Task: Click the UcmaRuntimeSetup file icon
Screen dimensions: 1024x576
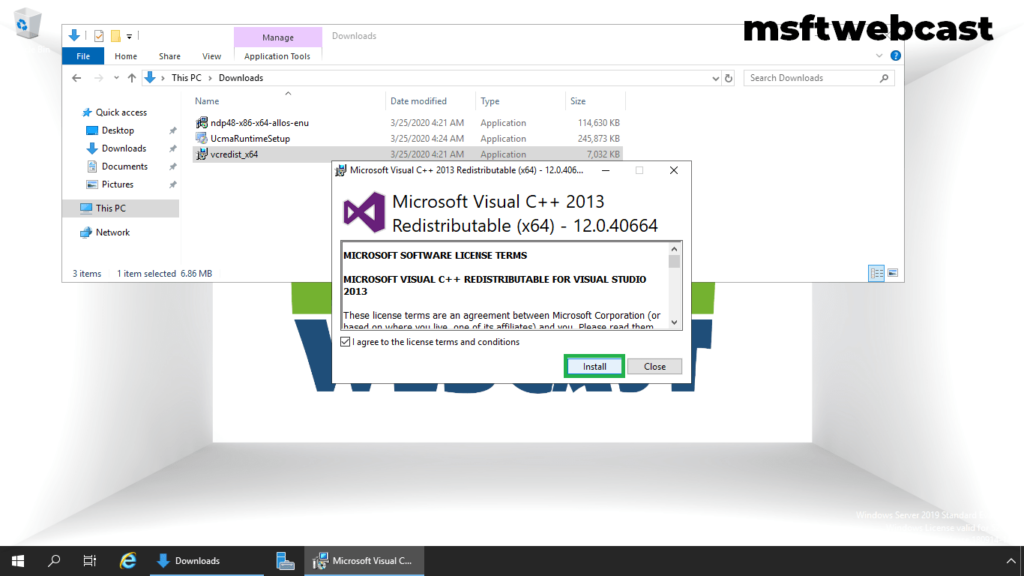Action: pyautogui.click(x=202, y=138)
